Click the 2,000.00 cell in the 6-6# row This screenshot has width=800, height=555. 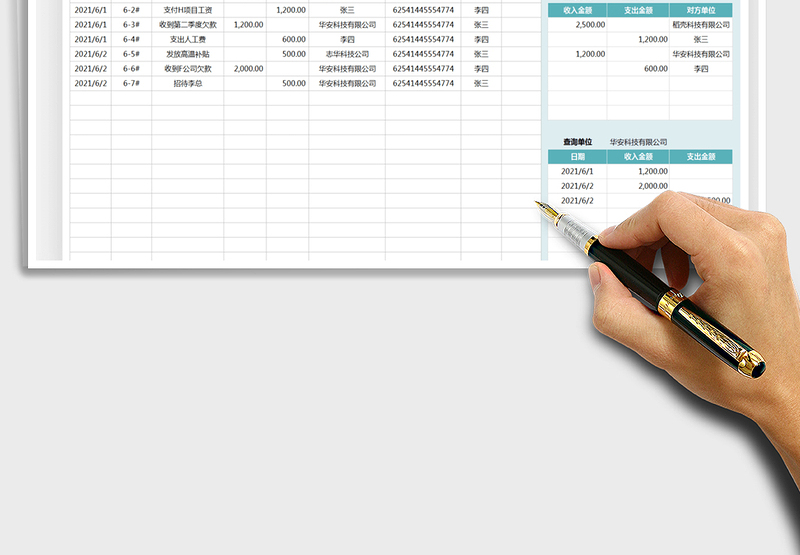247,69
